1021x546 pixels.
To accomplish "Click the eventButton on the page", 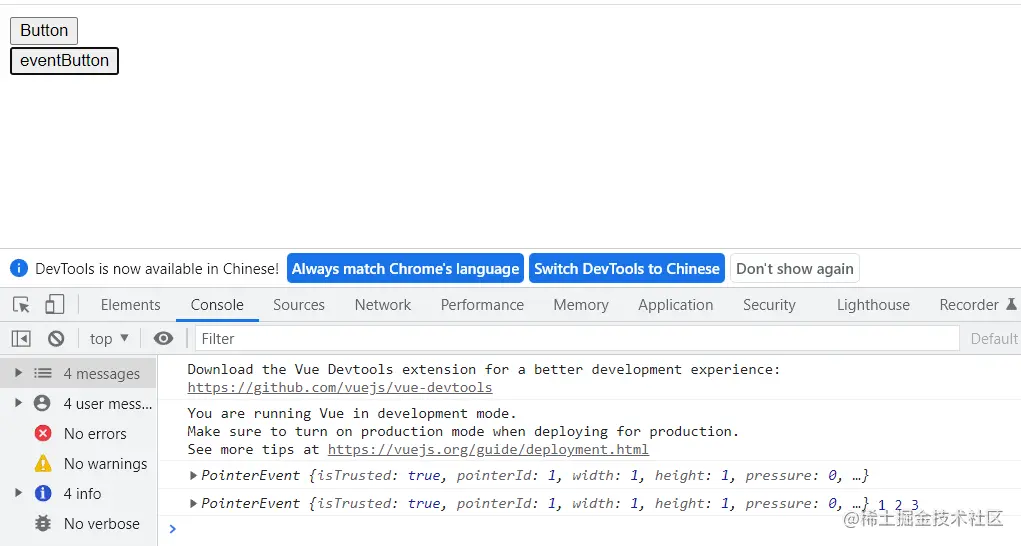I will pos(64,61).
